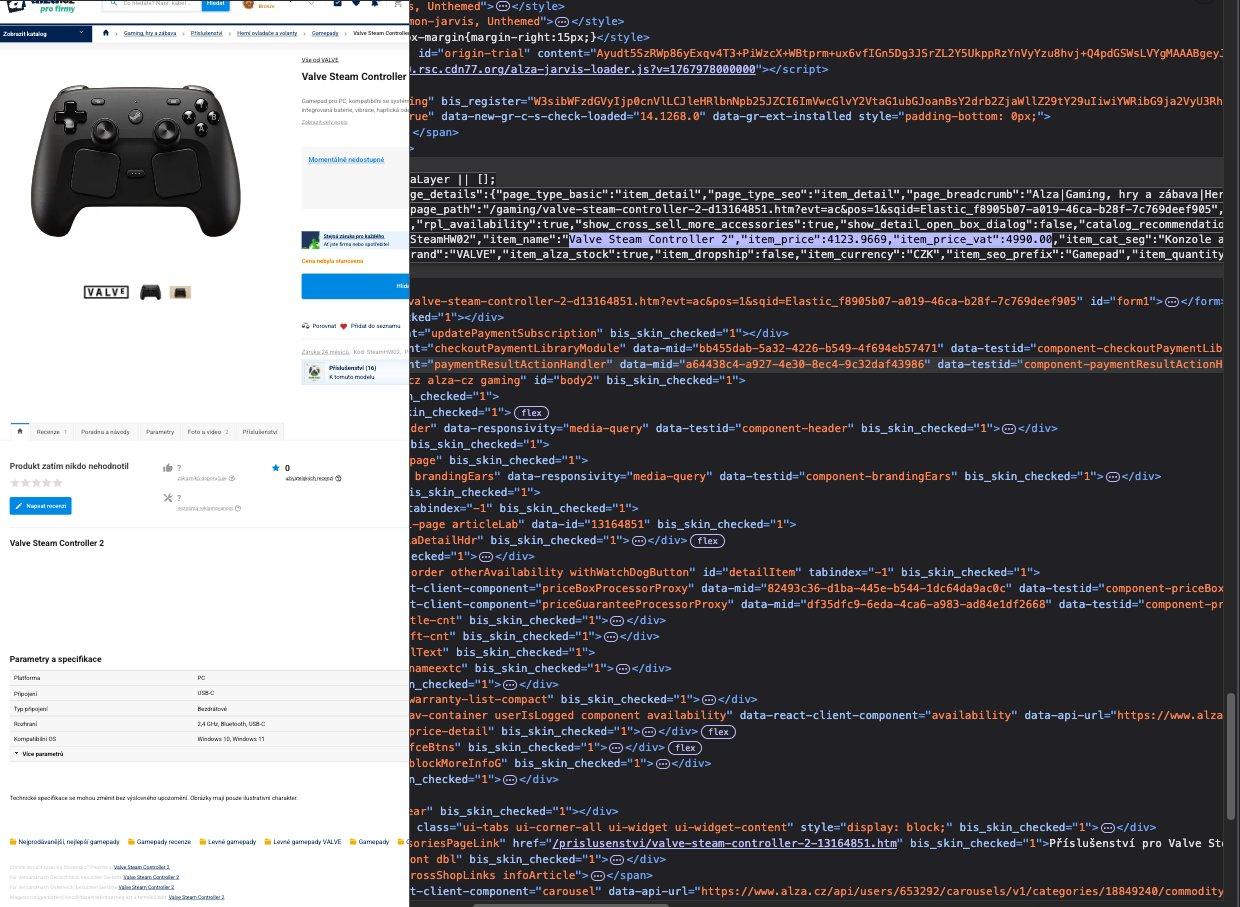
Task: Click the home icon tab below the product
Action: (18, 431)
